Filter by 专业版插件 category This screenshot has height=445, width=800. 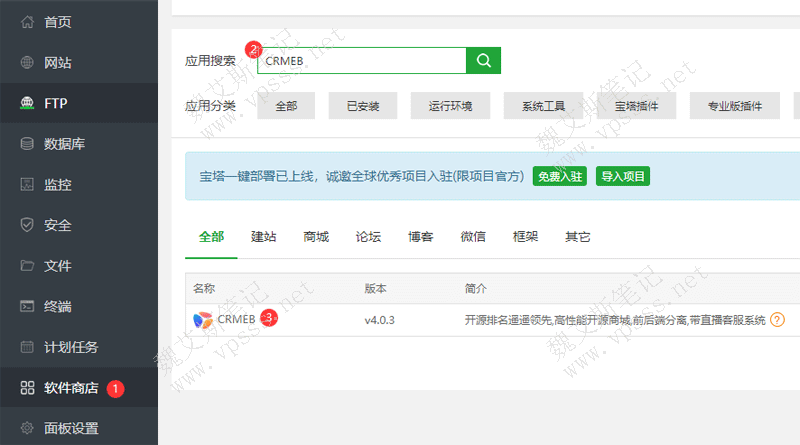click(735, 106)
